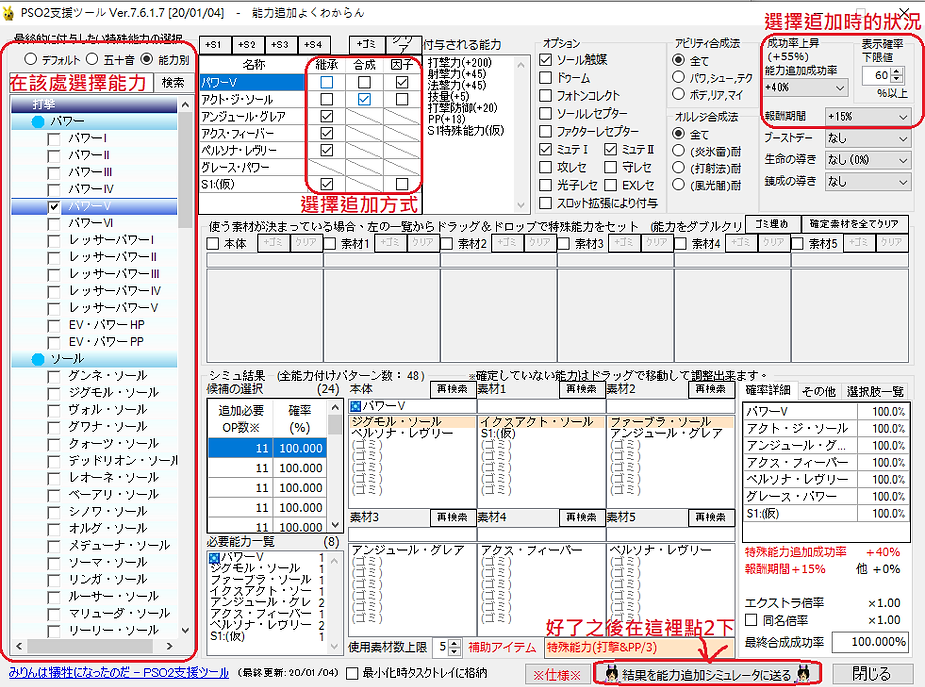925x687 pixels.
Task: Enable the 同名倍率 checkbox
Action: pyautogui.click(x=751, y=620)
